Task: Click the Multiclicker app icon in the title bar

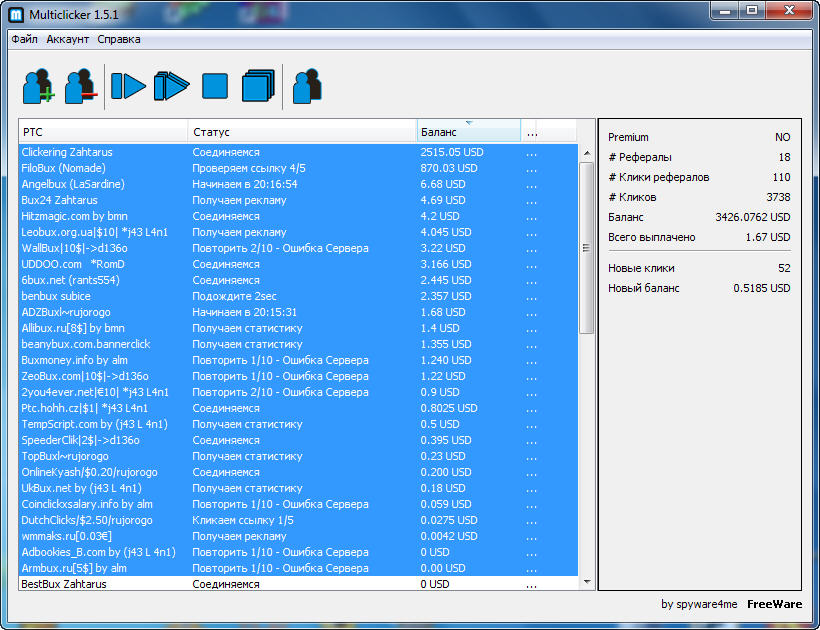Action: tap(16, 15)
